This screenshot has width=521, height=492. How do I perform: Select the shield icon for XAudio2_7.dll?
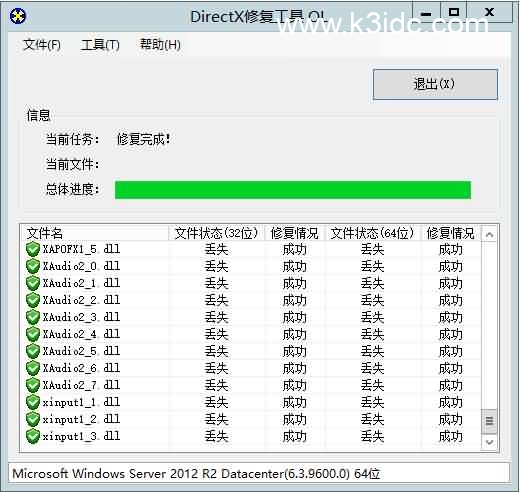[x=33, y=385]
